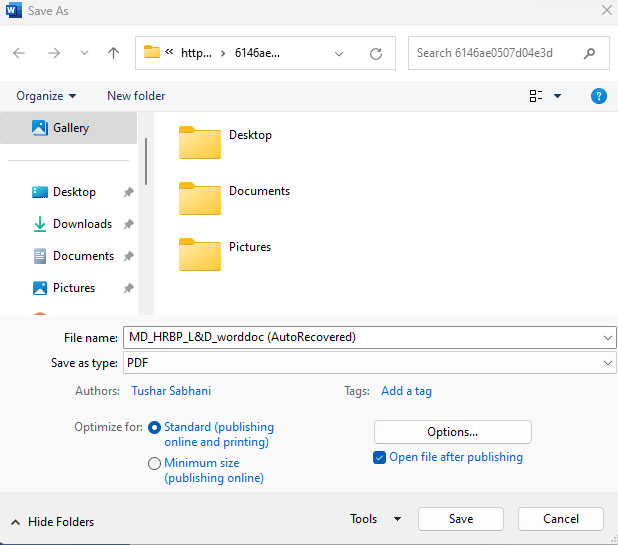Click the Cancel button
The width and height of the screenshot is (618, 545).
coord(561,519)
